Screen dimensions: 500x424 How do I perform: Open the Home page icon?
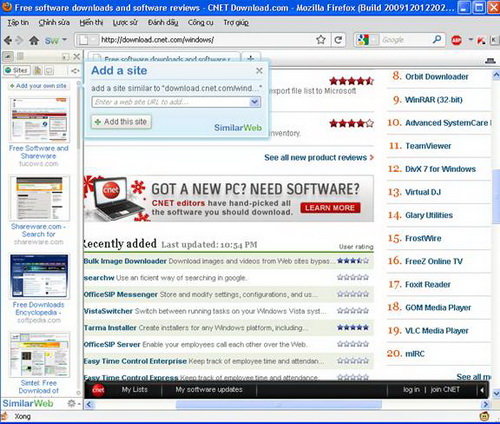(34, 41)
